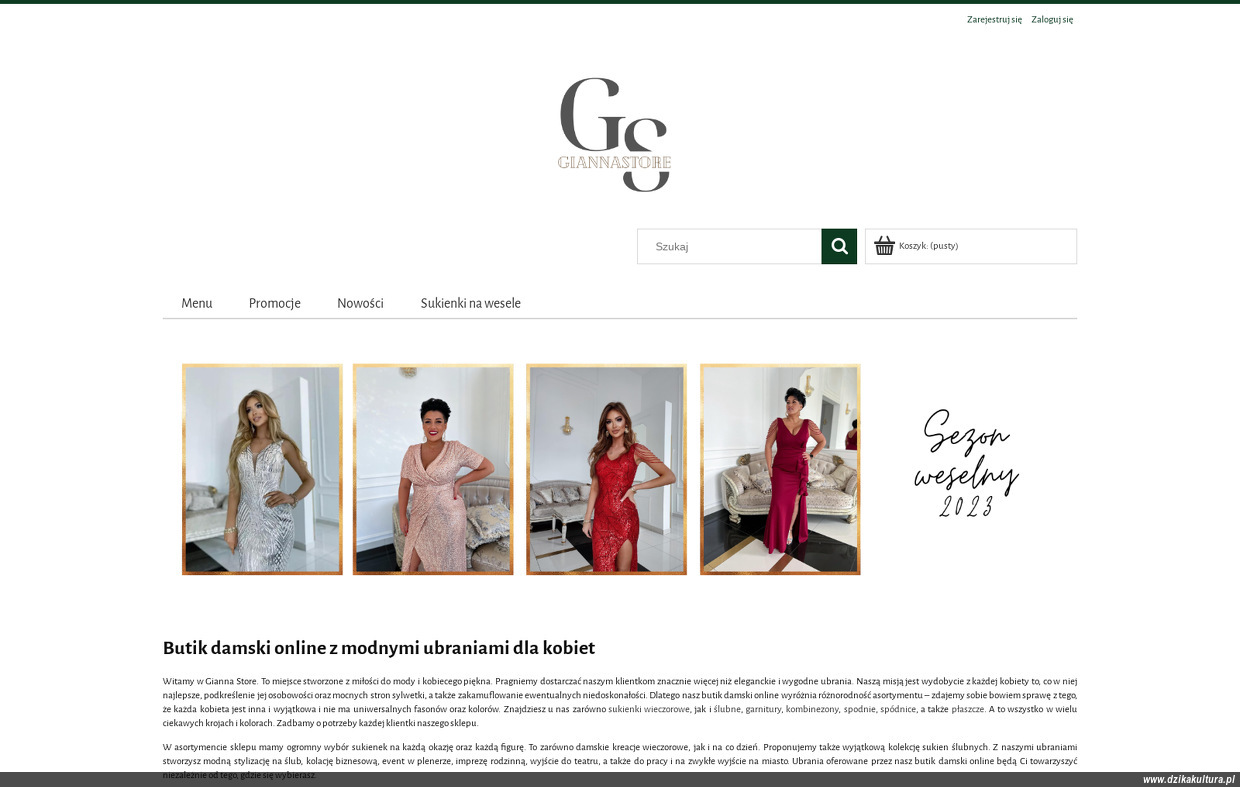Select Promocje in the navigation bar

[275, 303]
